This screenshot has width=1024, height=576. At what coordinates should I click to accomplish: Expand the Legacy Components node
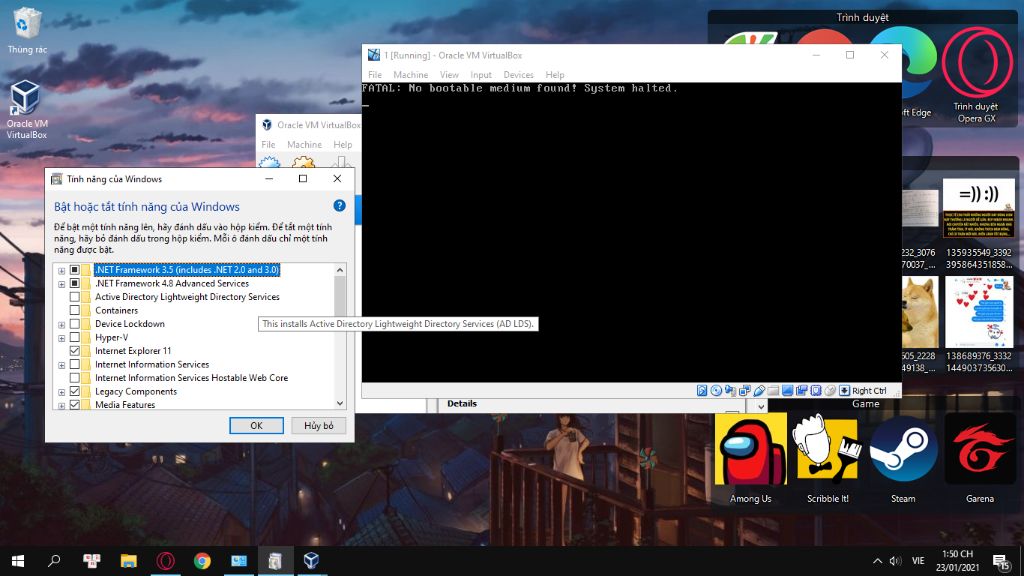[61, 392]
